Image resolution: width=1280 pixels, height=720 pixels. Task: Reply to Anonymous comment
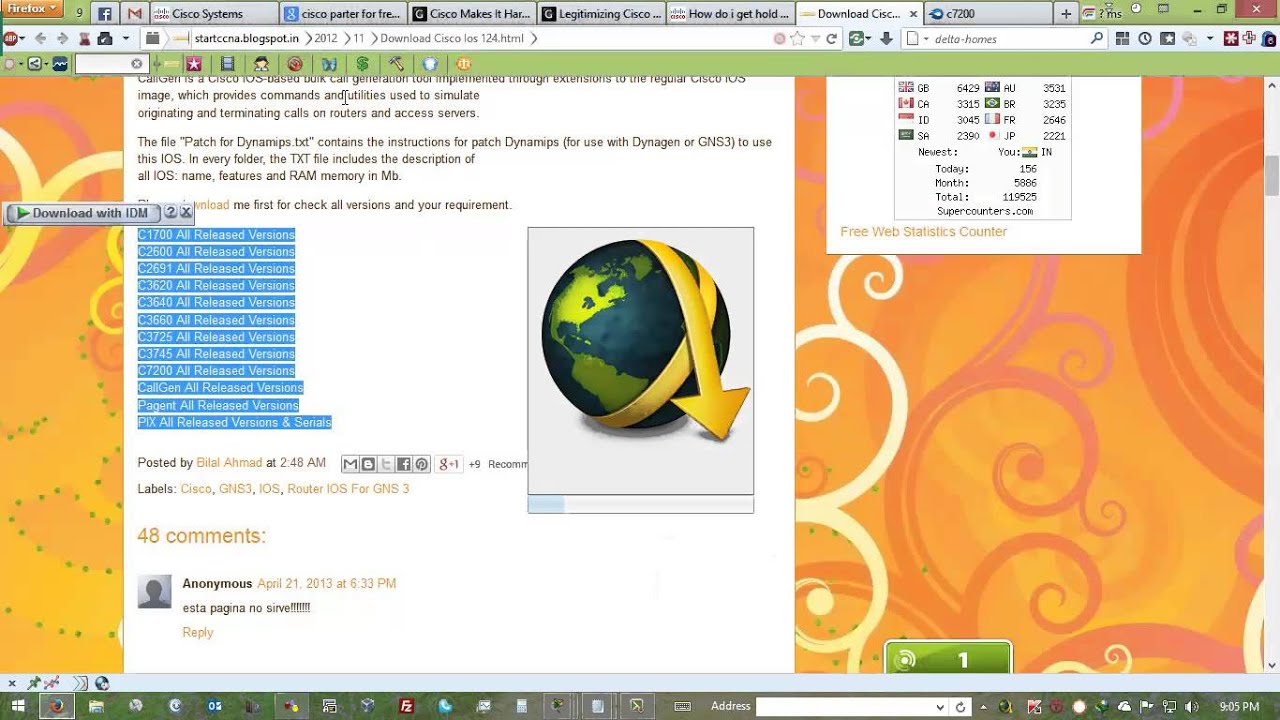click(197, 632)
